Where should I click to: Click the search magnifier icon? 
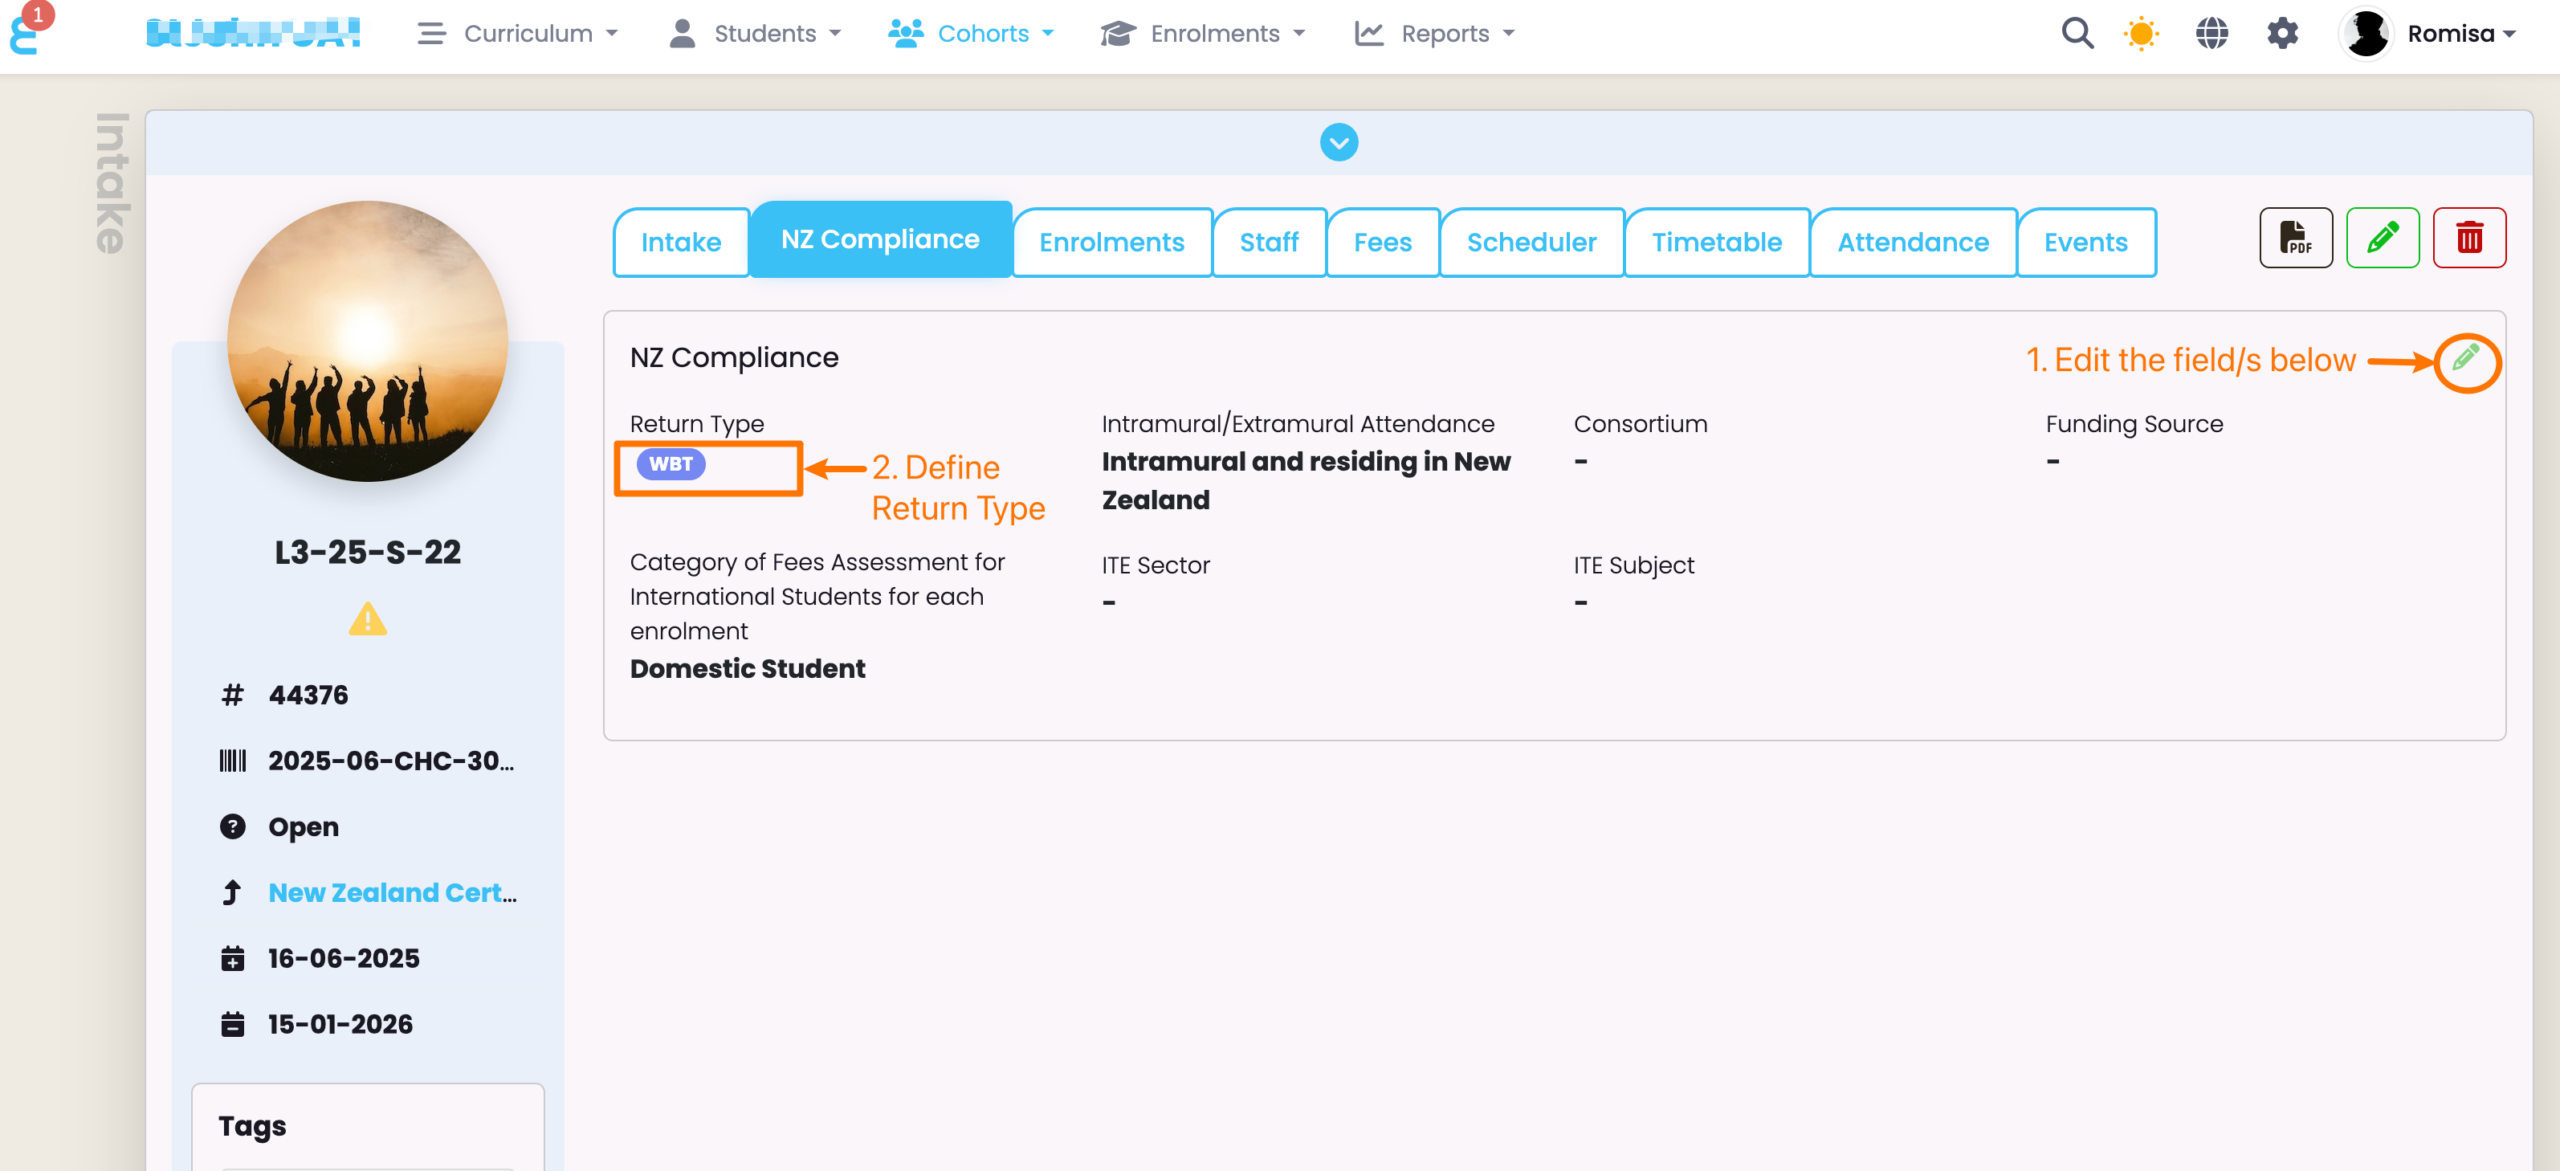coord(2077,34)
